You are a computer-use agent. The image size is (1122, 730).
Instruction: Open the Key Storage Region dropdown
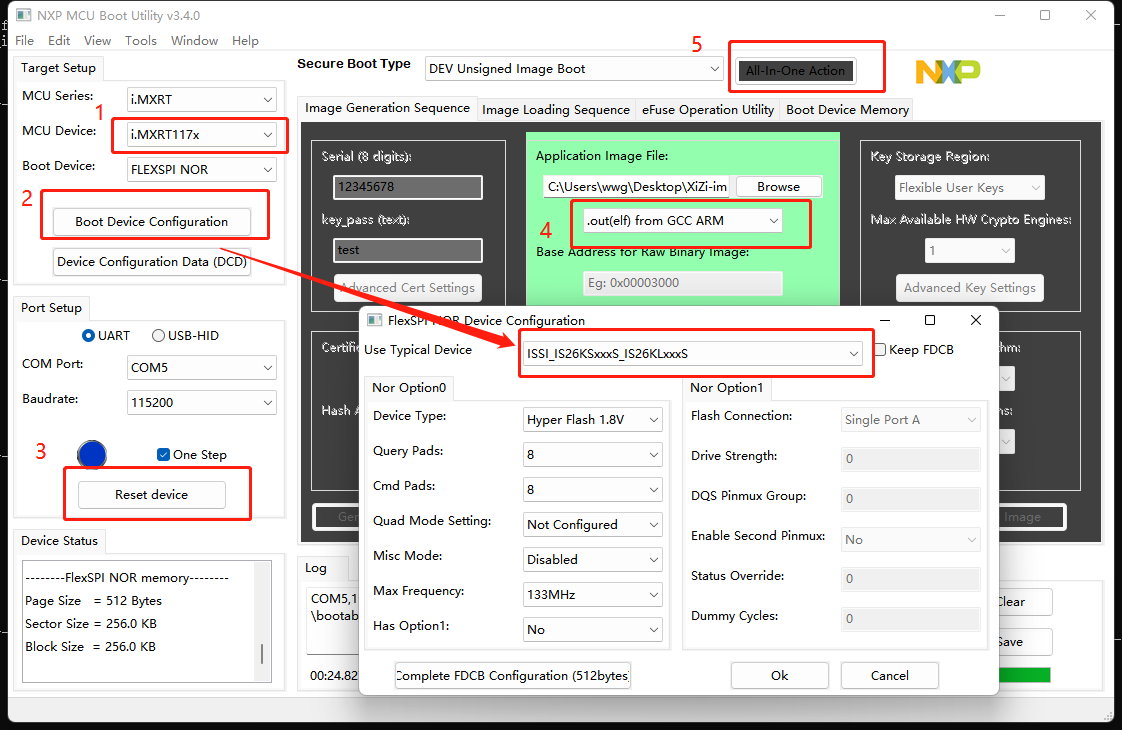pos(970,188)
